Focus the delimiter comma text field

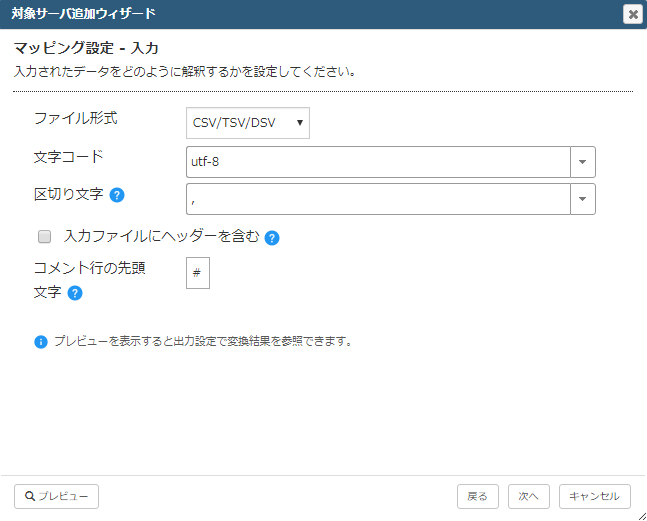point(378,199)
